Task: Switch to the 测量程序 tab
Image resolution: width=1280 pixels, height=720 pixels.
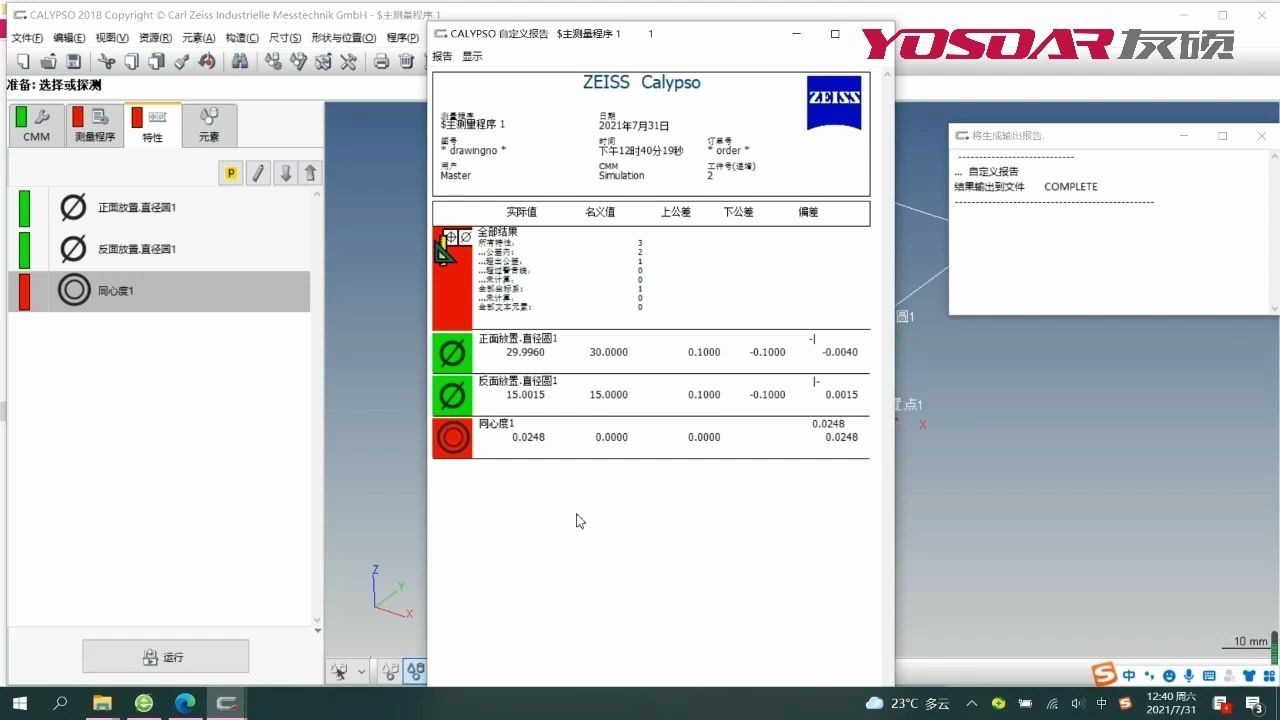Action: 95,125
